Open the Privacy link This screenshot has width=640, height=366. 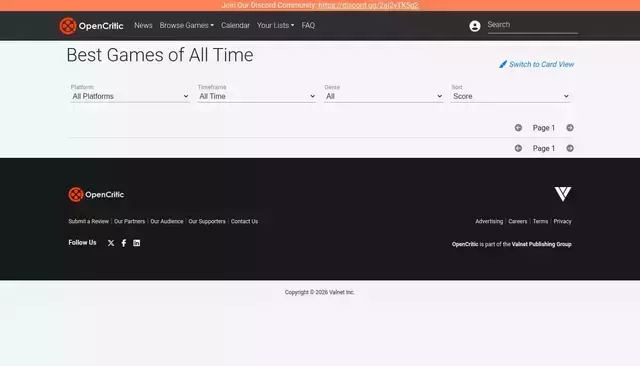point(562,221)
